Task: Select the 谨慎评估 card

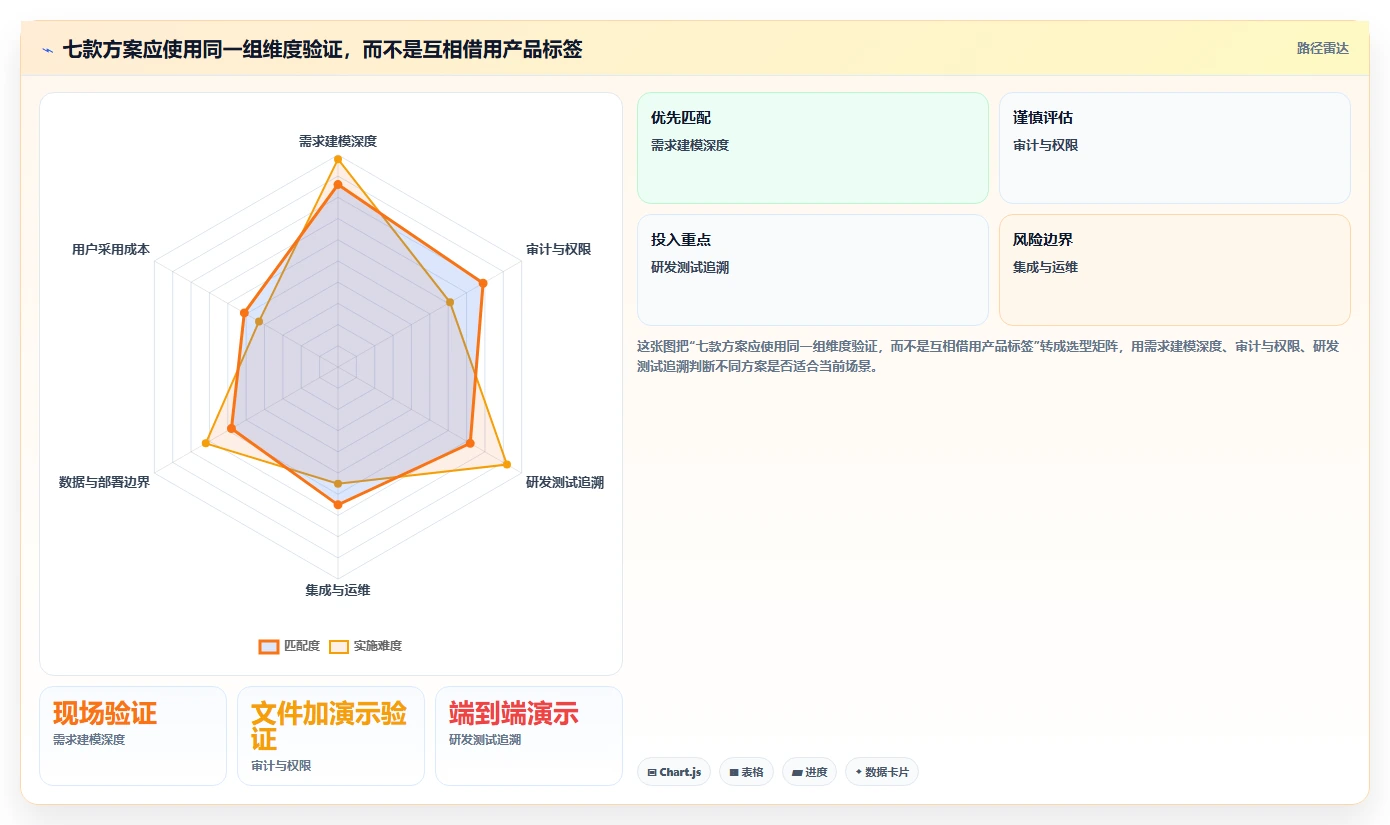Action: [1175, 148]
